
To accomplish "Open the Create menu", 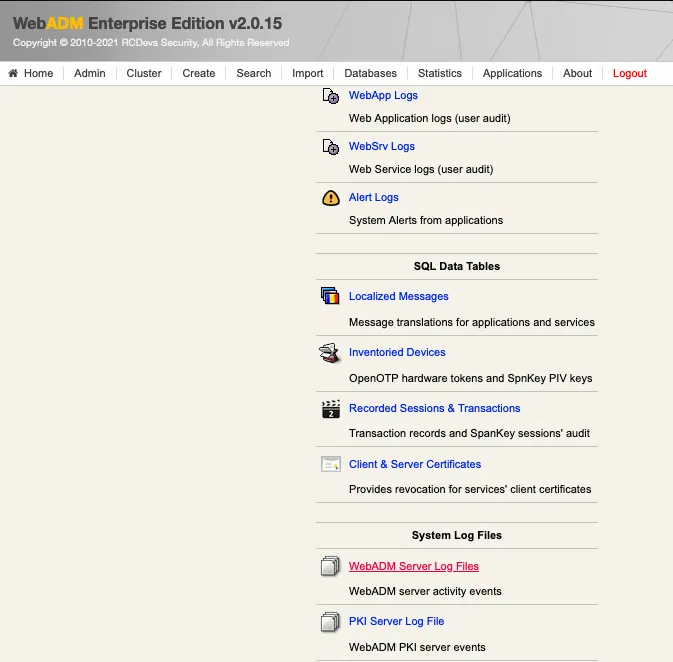I will 199,73.
